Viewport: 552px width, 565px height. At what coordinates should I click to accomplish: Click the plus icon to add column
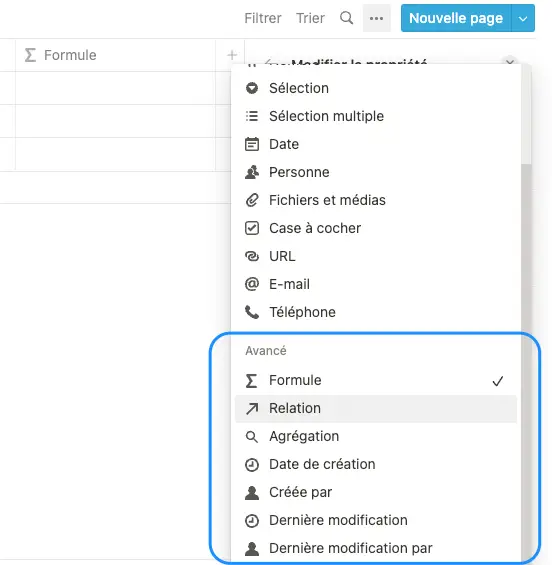point(232,55)
